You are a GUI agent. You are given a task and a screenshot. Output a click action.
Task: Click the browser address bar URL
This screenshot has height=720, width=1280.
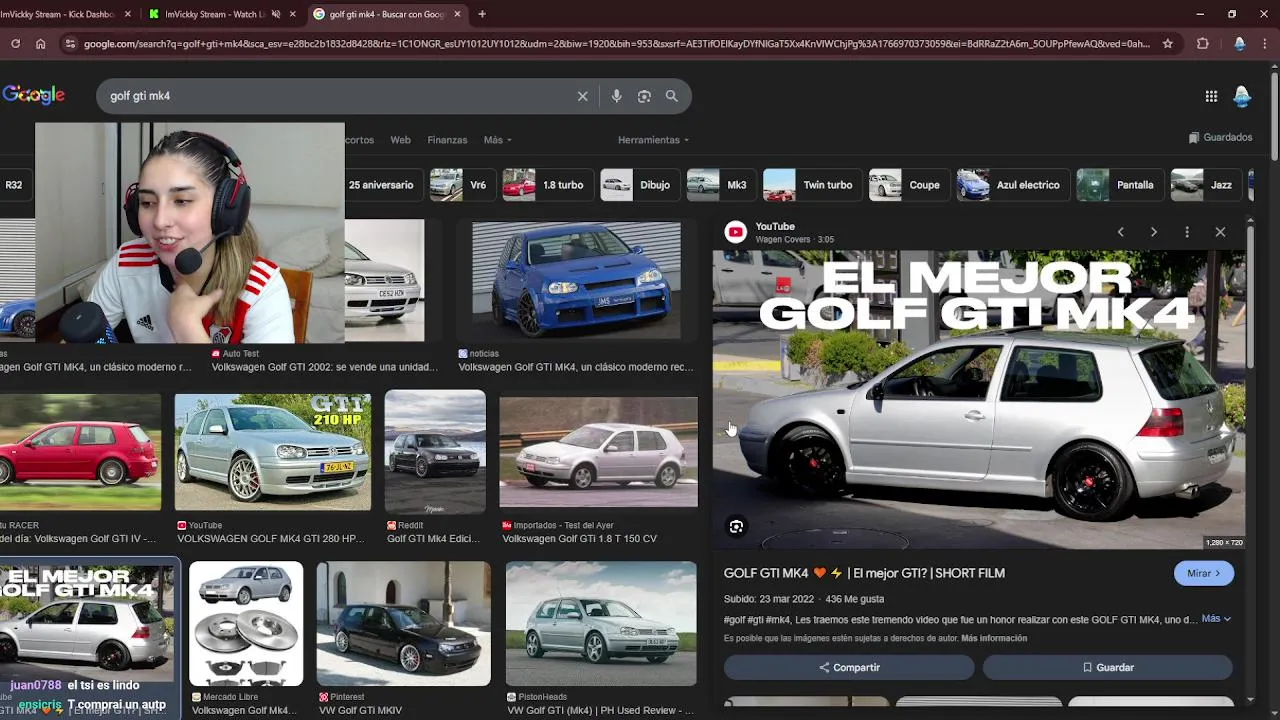point(616,44)
